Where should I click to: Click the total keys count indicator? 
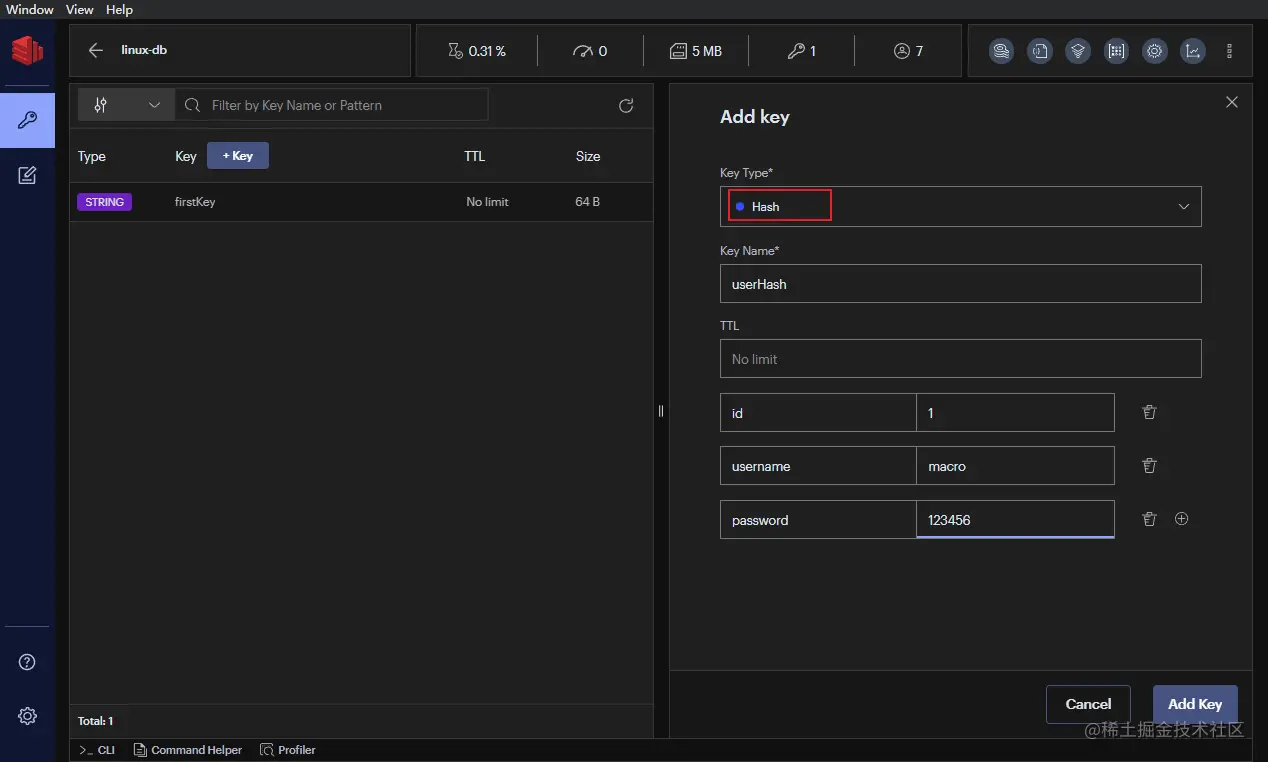(x=801, y=51)
